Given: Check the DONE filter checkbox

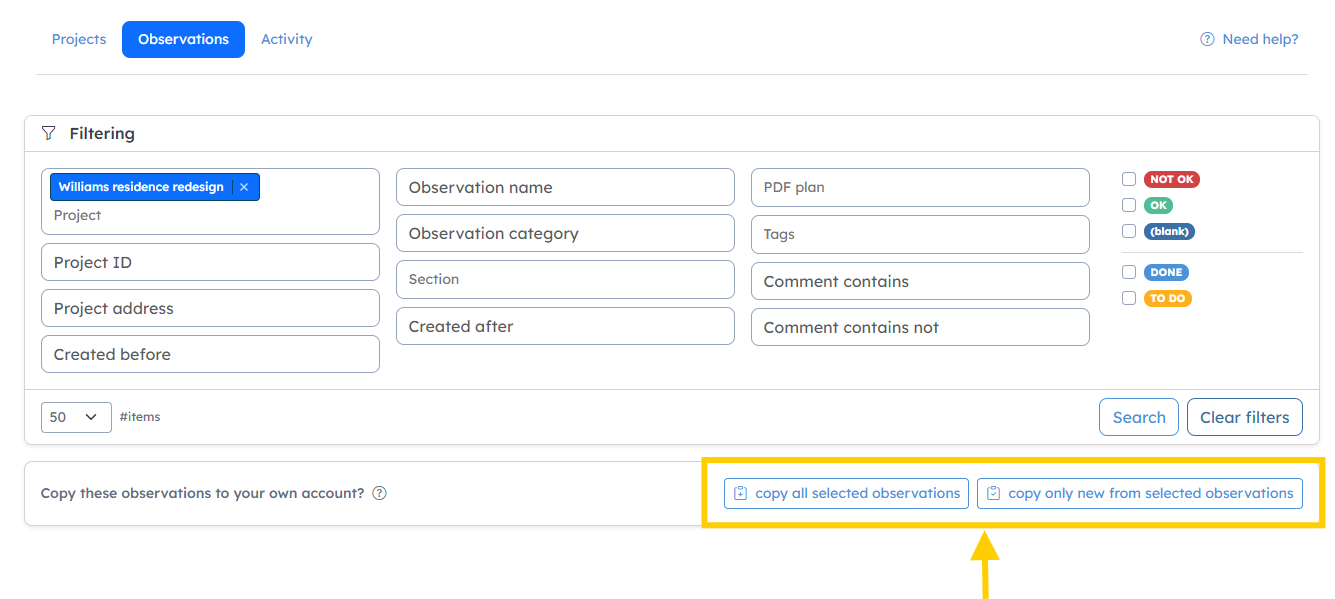Looking at the screenshot, I should (1129, 272).
